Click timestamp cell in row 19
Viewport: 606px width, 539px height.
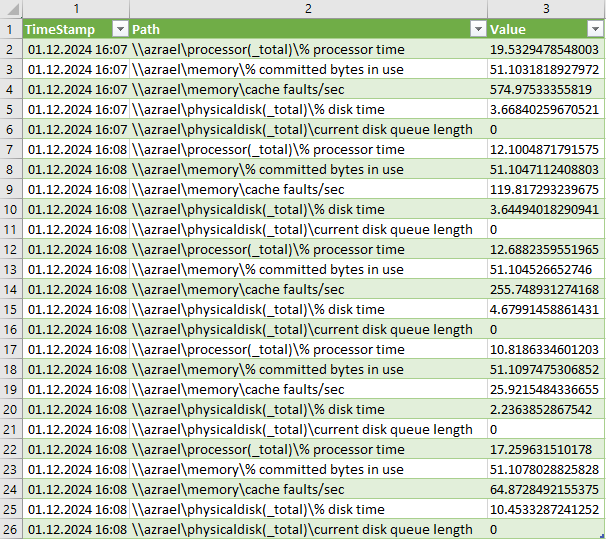77,389
